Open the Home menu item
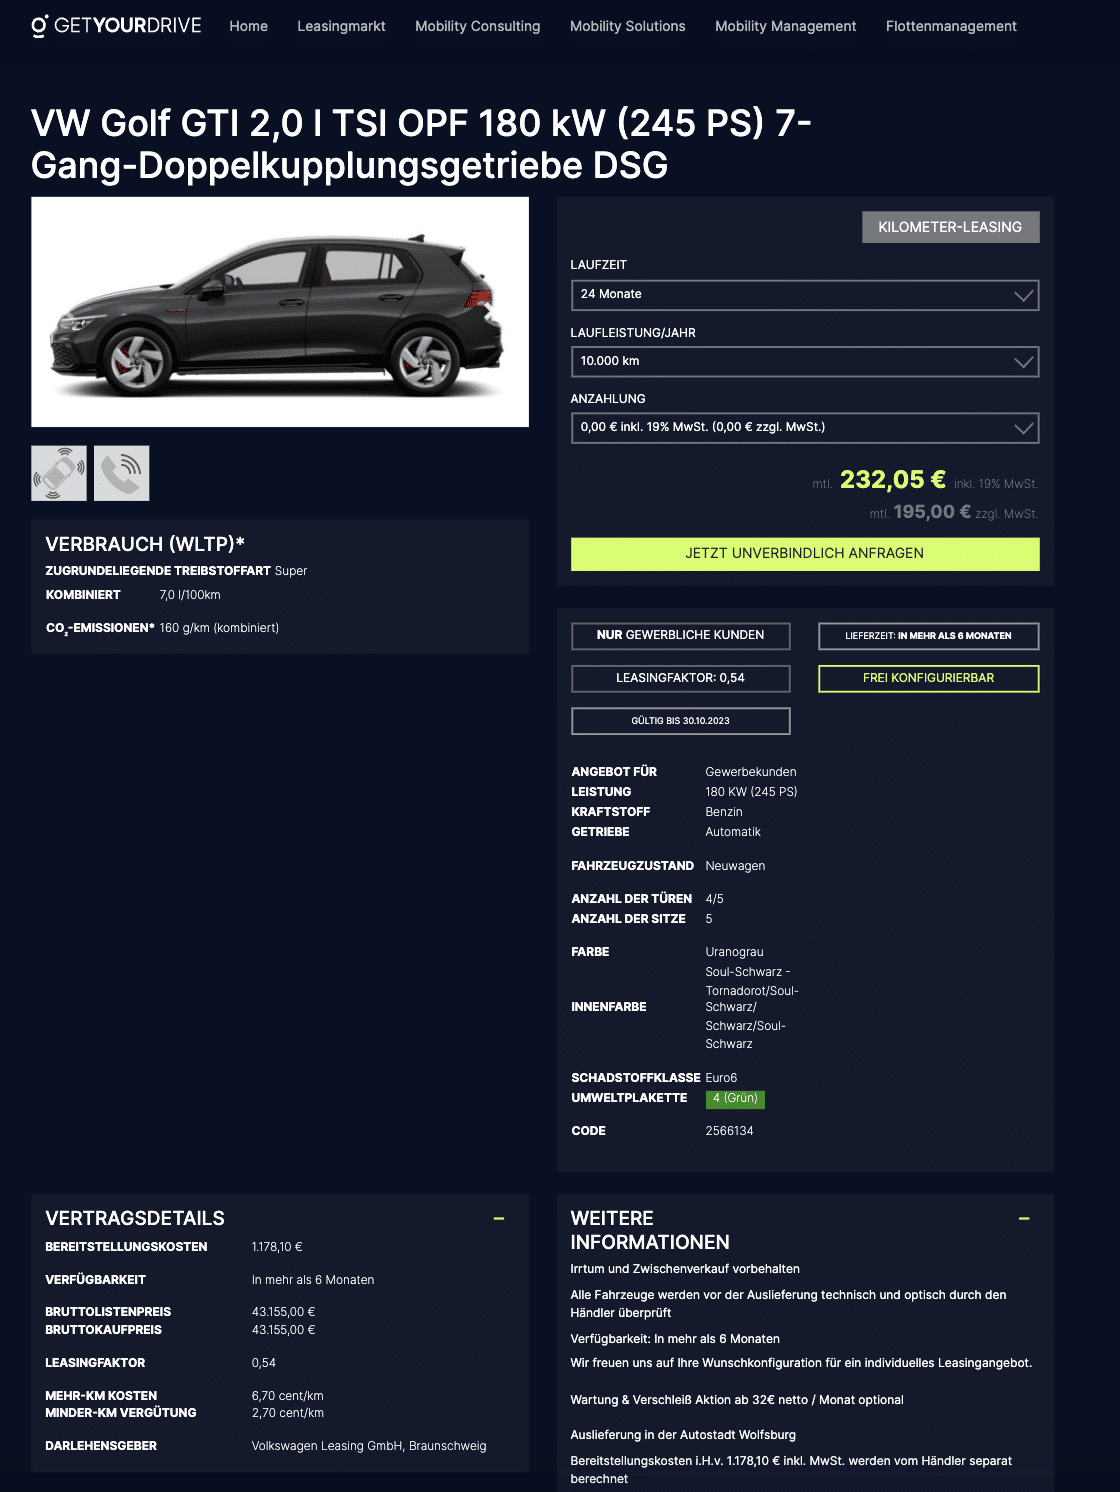1120x1492 pixels. click(248, 26)
